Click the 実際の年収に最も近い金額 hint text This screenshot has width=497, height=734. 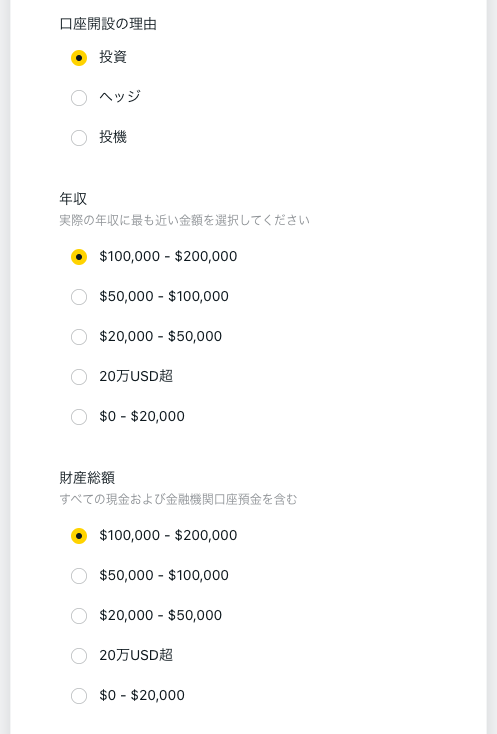point(184,220)
